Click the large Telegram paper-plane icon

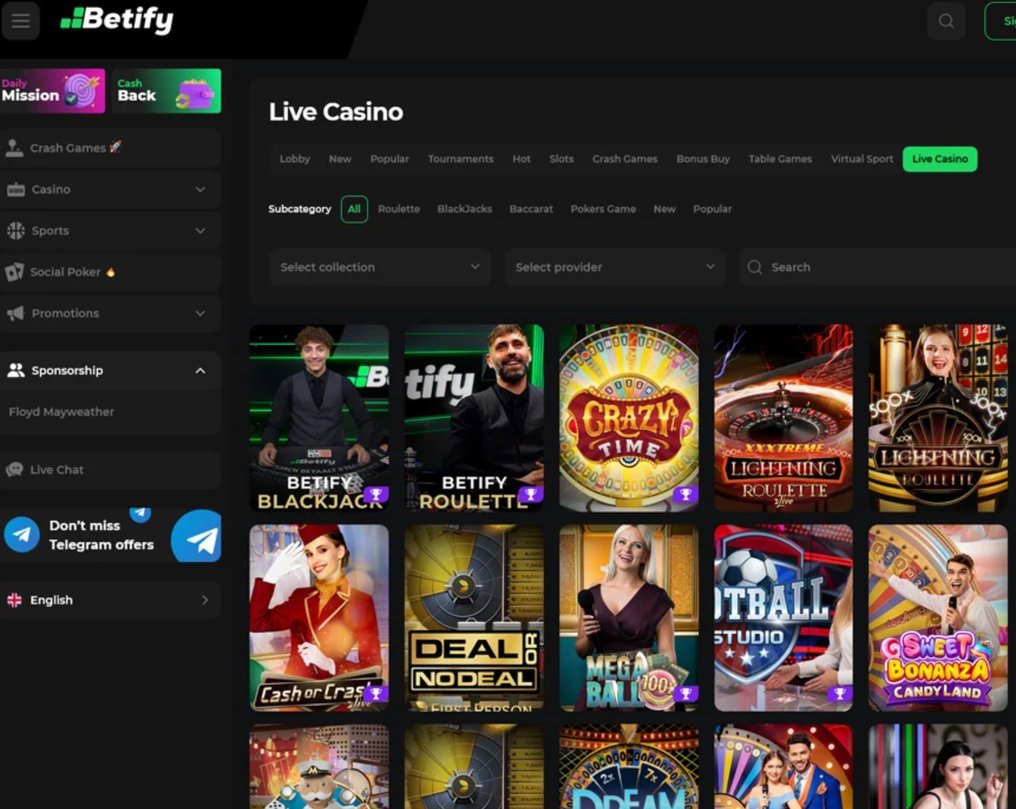point(198,538)
